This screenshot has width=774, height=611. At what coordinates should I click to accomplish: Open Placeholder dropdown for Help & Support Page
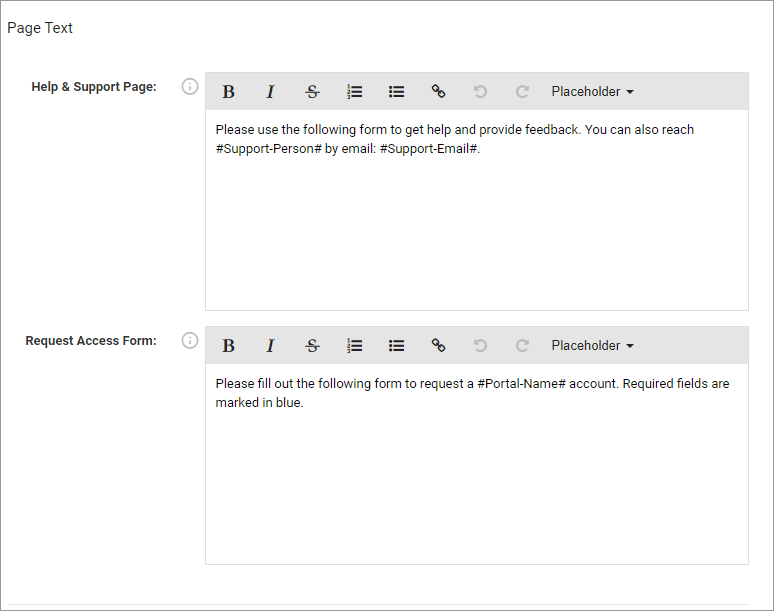(592, 92)
